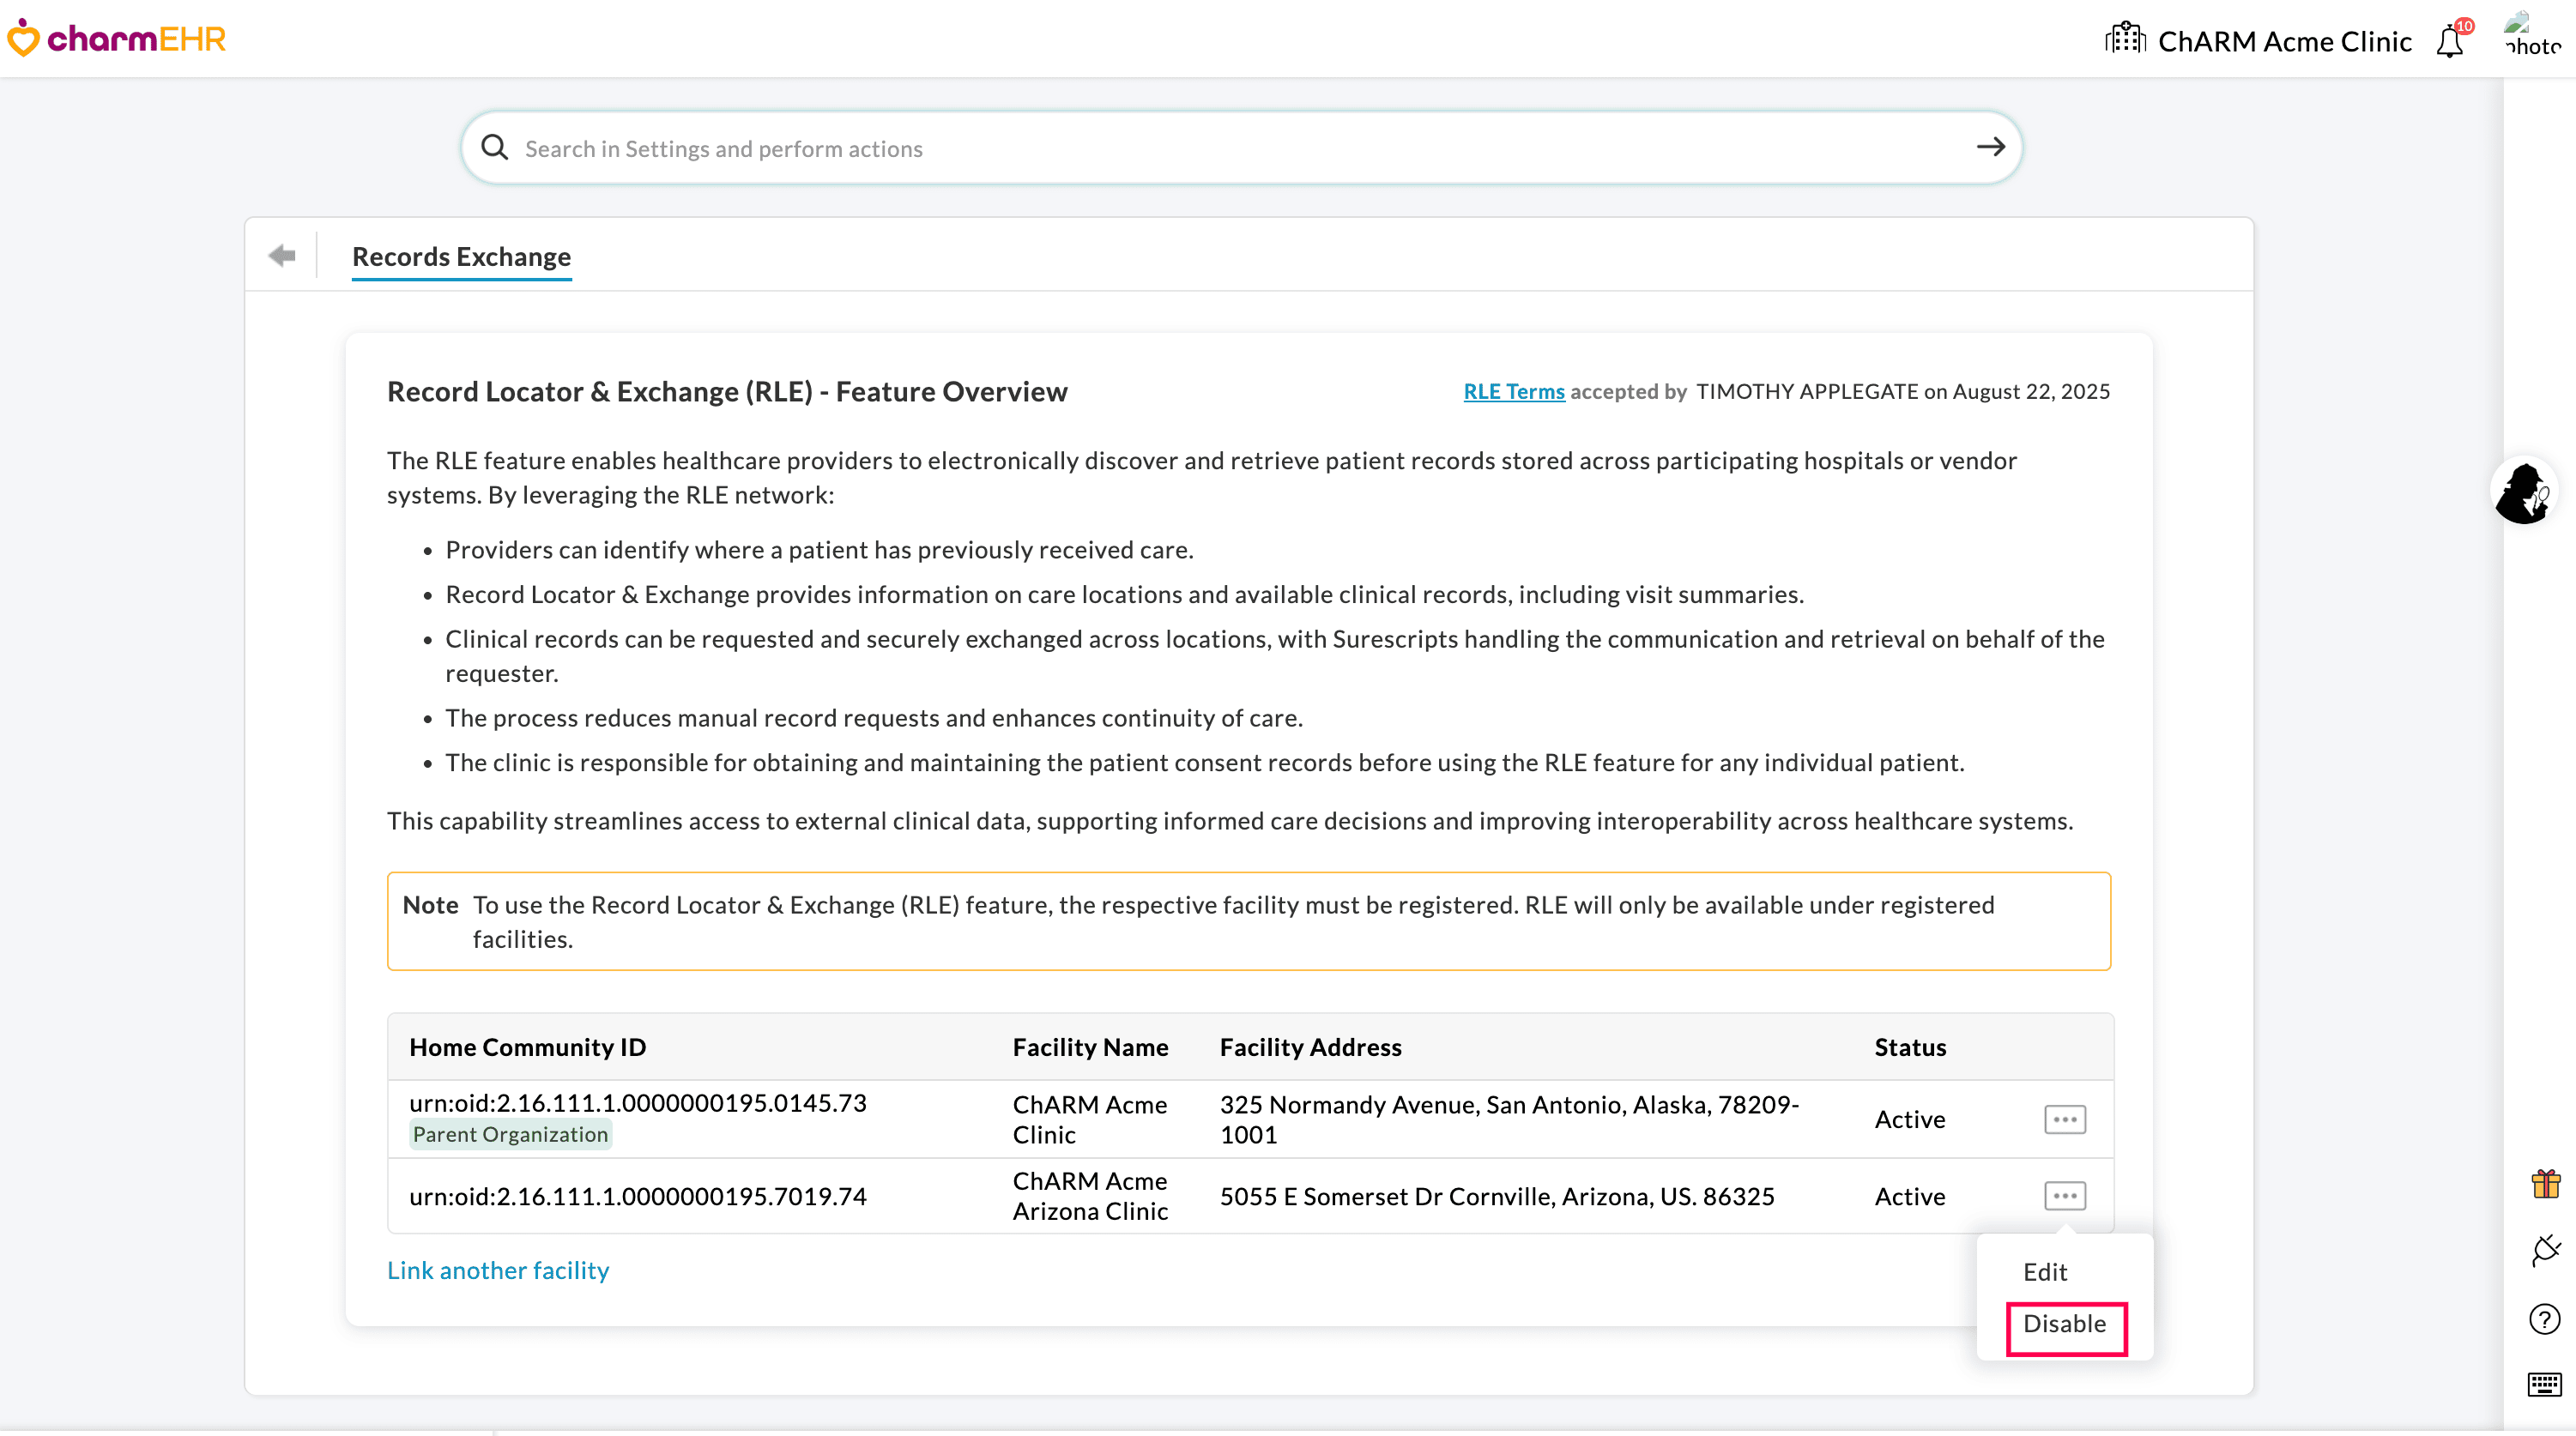The image size is (2576, 1436).
Task: Open actions menu for Arizona Clinic row
Action: point(2063,1195)
